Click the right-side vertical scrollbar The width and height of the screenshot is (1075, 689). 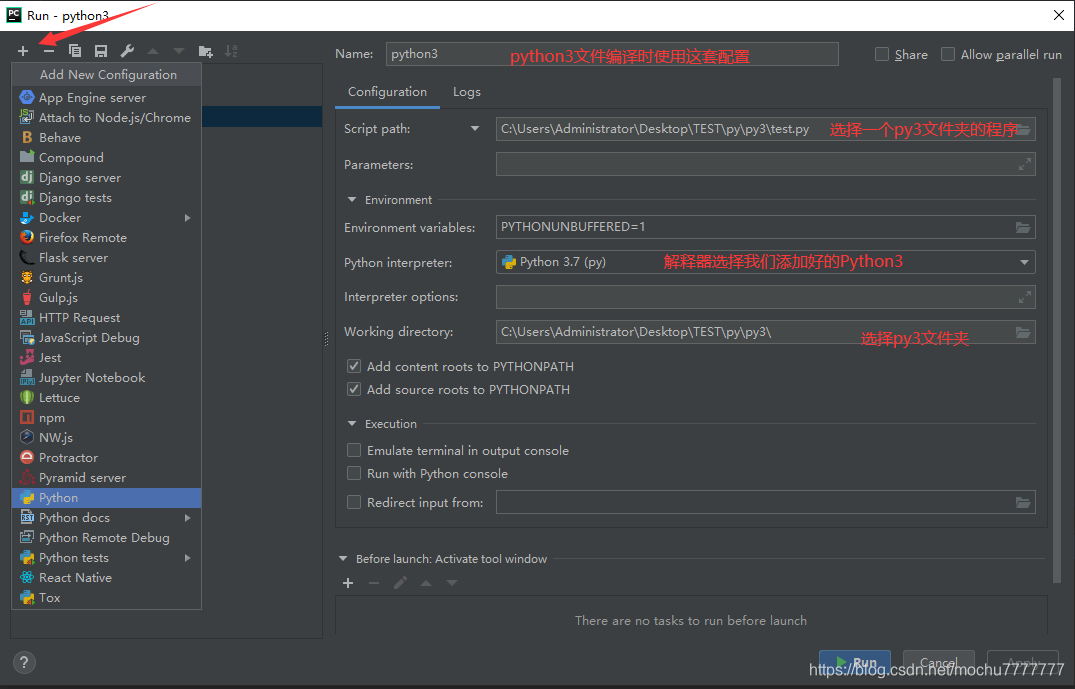pos(1056,329)
